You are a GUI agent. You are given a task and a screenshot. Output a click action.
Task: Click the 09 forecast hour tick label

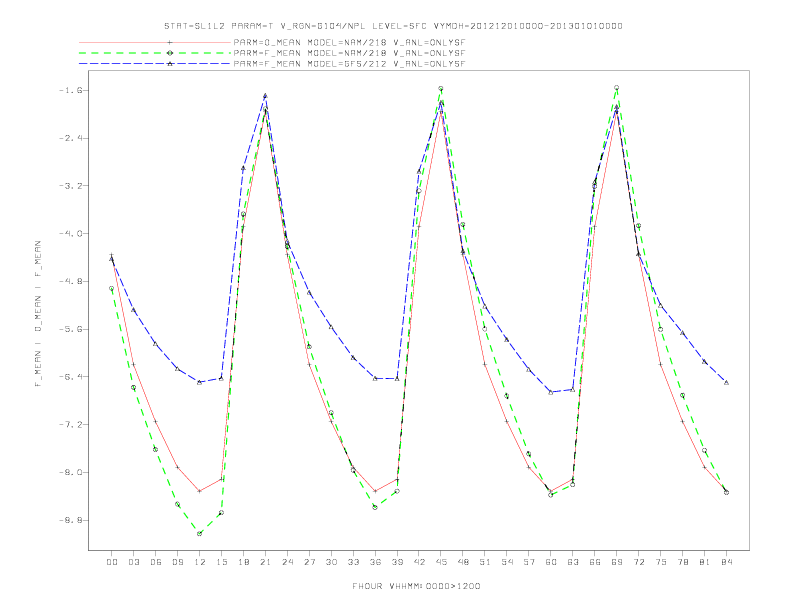click(x=177, y=562)
